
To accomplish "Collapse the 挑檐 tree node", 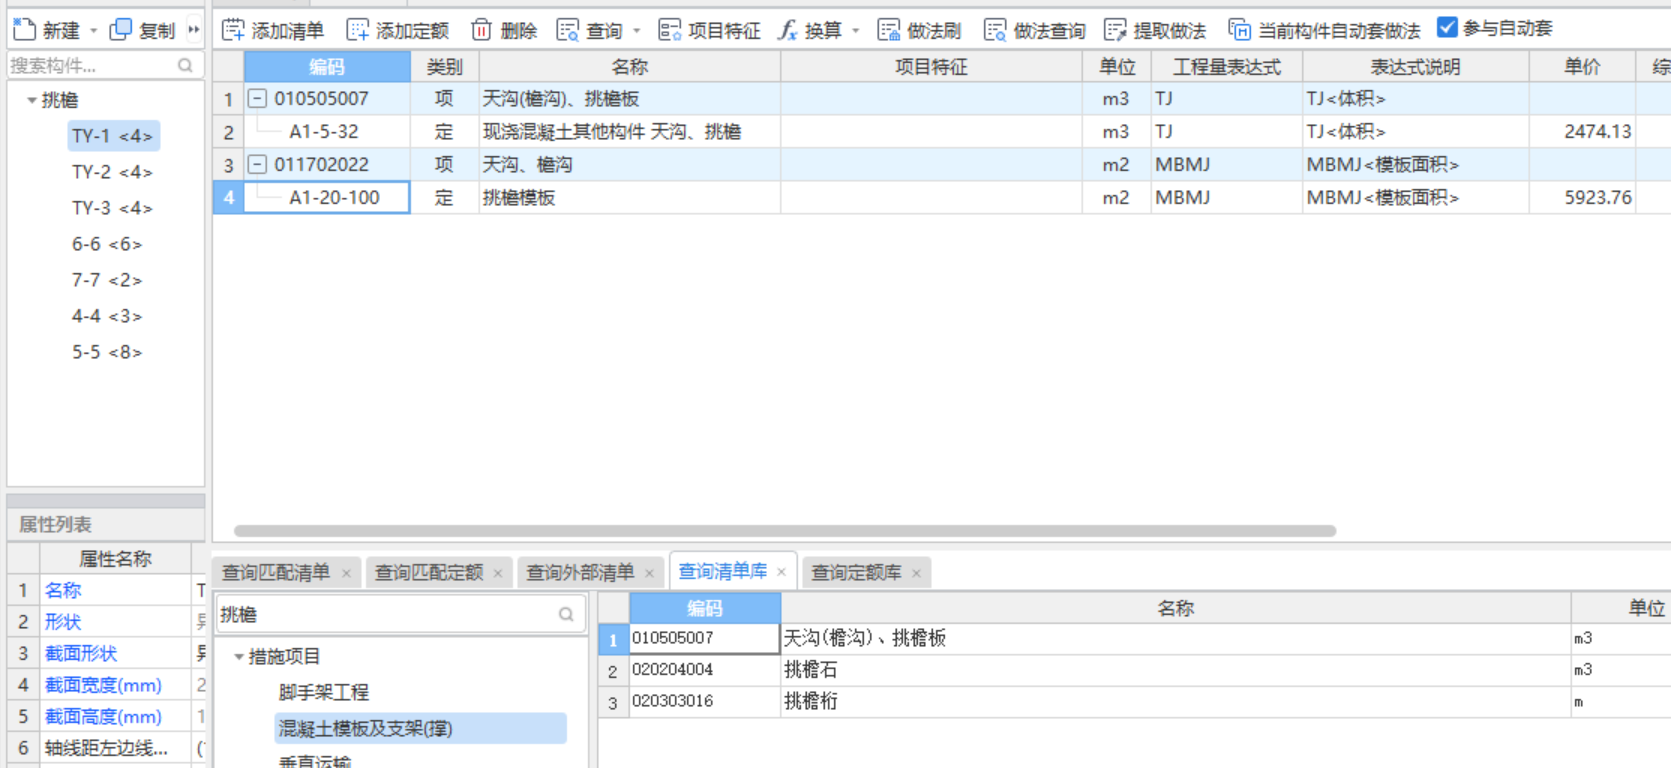I will point(32,100).
